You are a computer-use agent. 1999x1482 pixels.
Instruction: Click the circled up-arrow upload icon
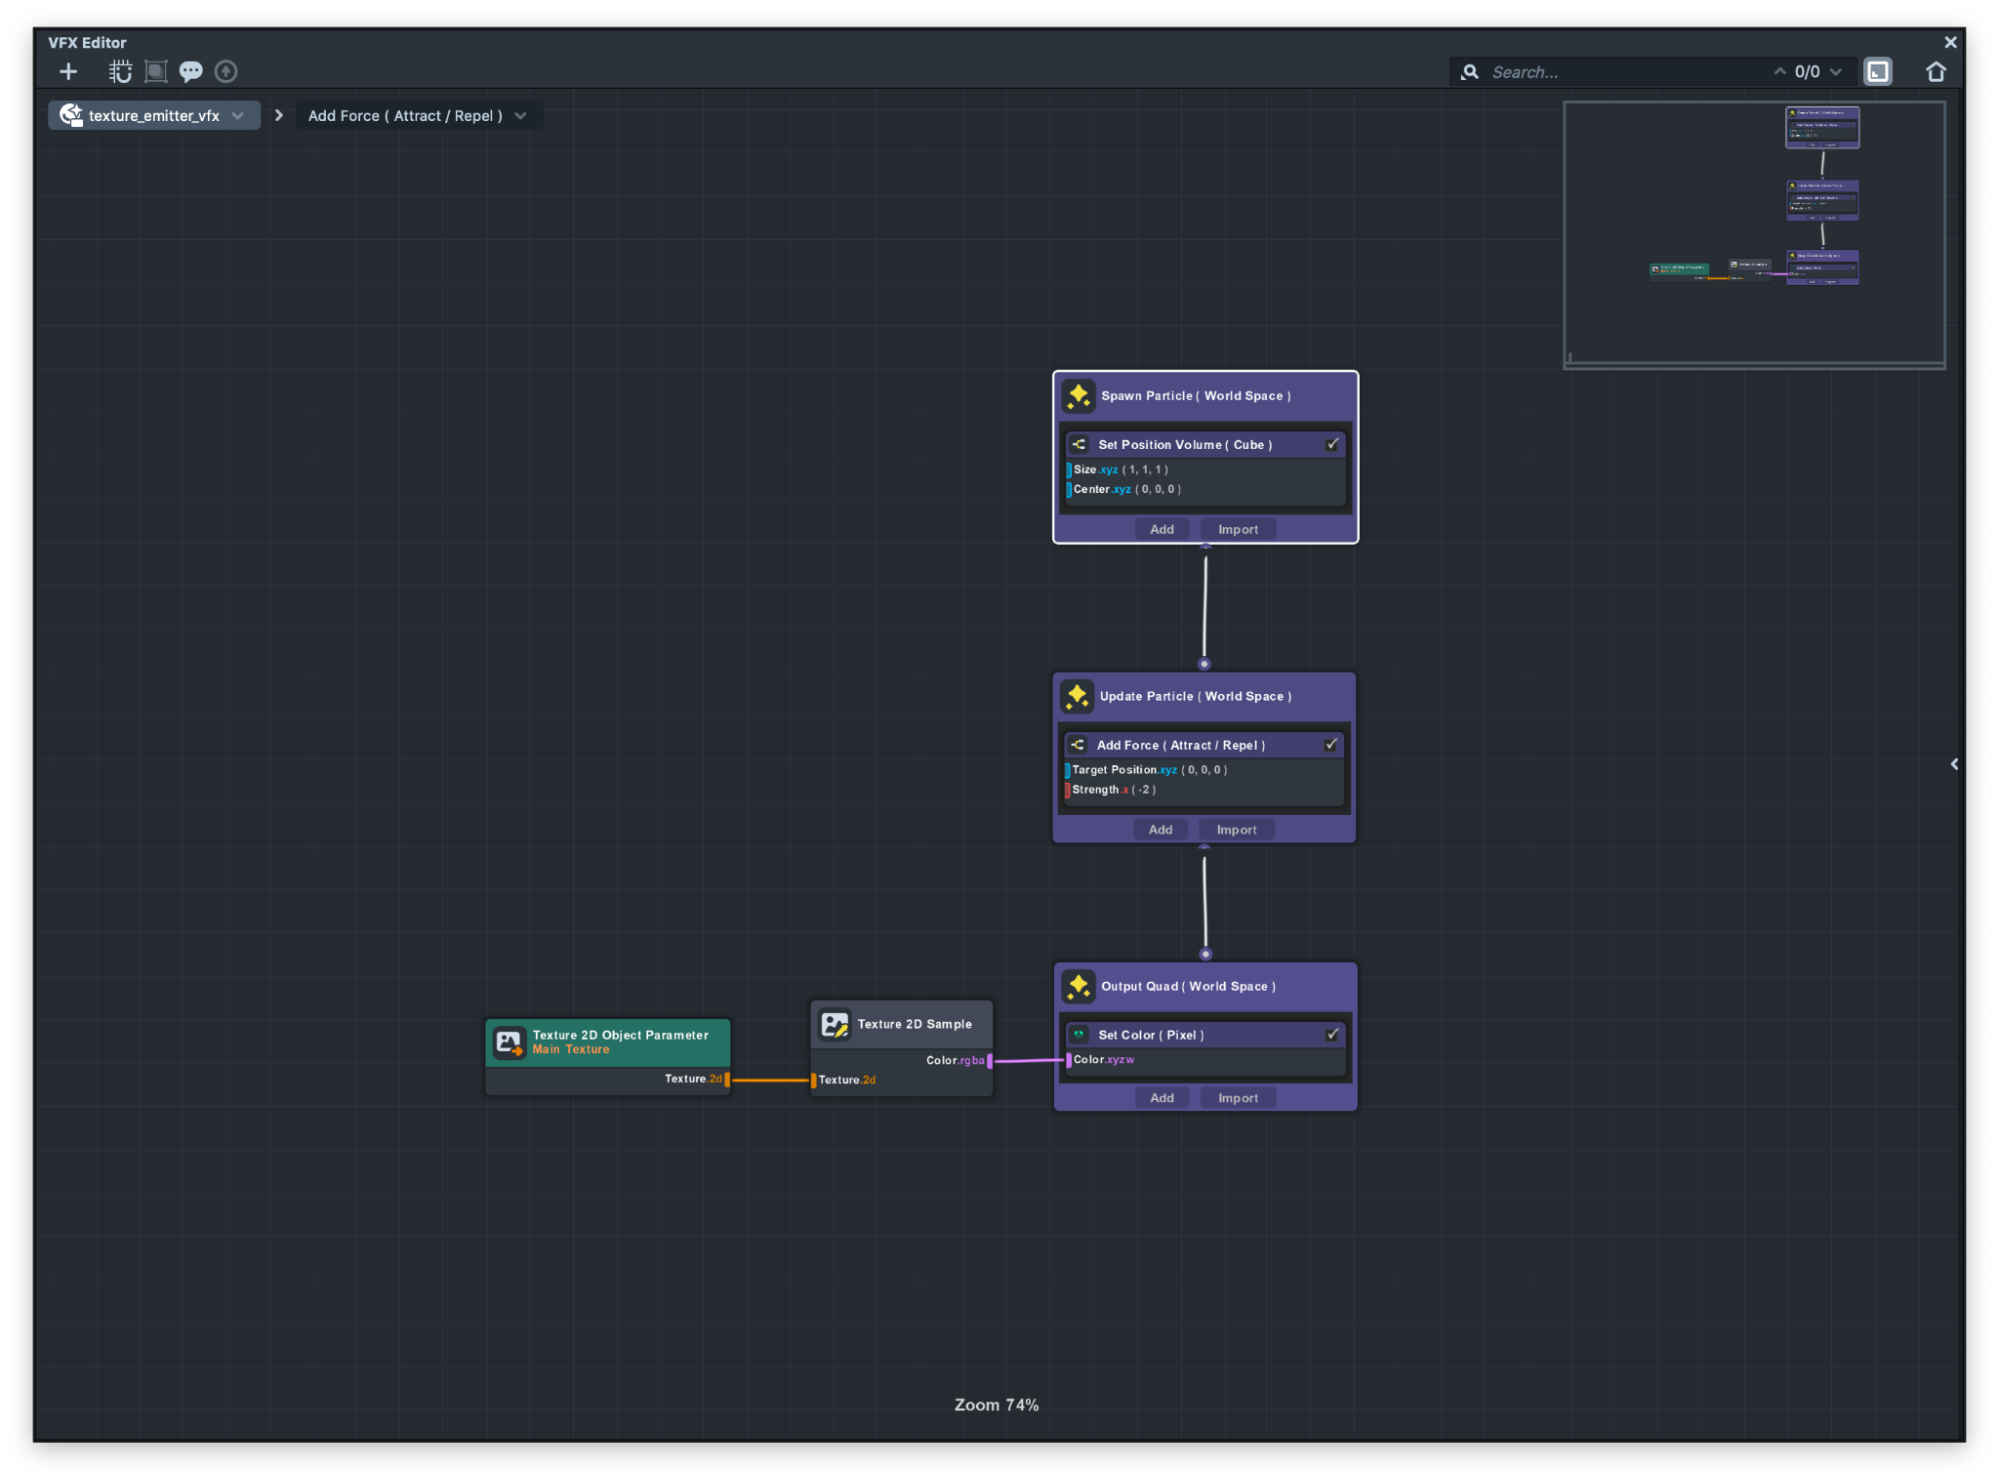pyautogui.click(x=226, y=71)
